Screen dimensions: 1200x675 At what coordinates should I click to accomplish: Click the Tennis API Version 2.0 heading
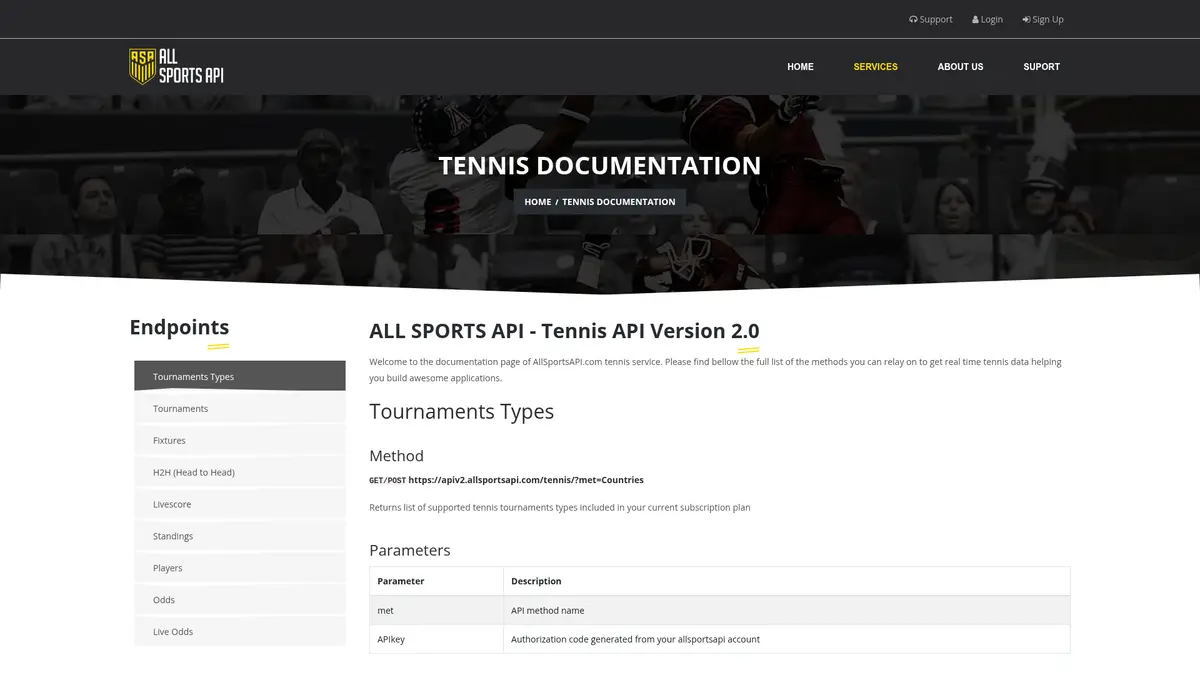pyautogui.click(x=564, y=331)
